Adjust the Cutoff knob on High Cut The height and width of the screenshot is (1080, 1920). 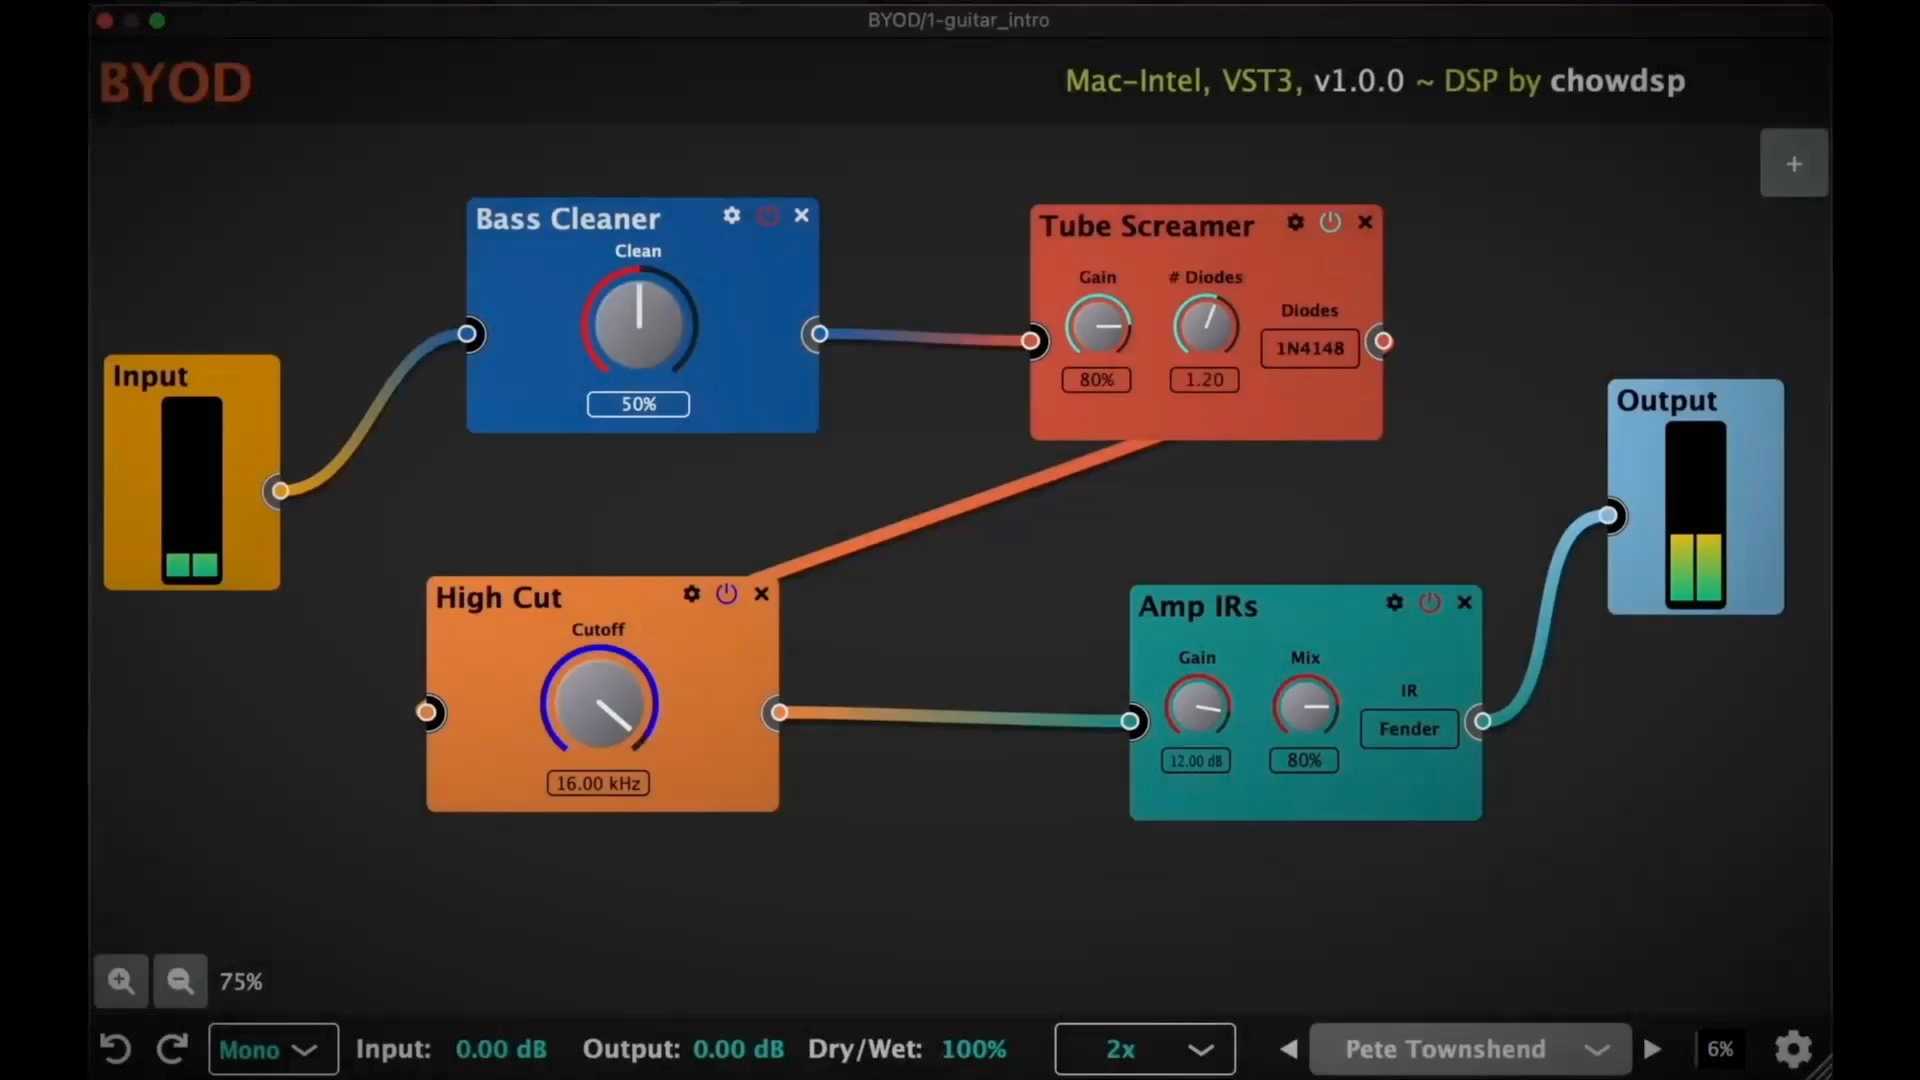(x=598, y=704)
